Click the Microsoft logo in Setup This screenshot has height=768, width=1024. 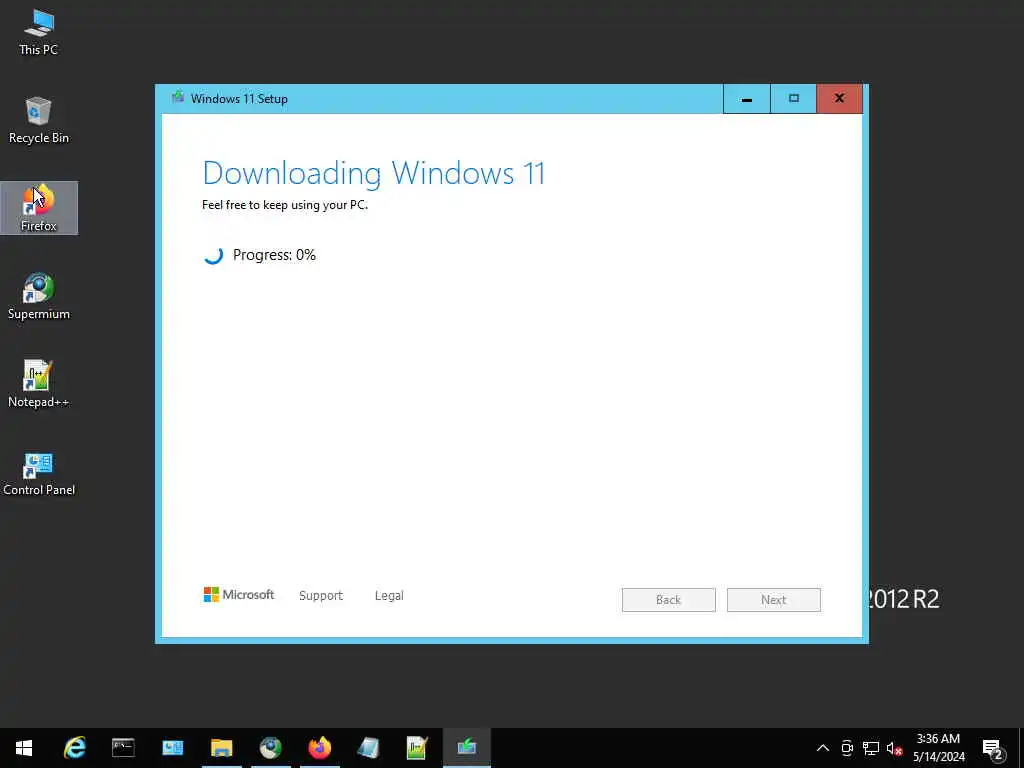pyautogui.click(x=238, y=594)
